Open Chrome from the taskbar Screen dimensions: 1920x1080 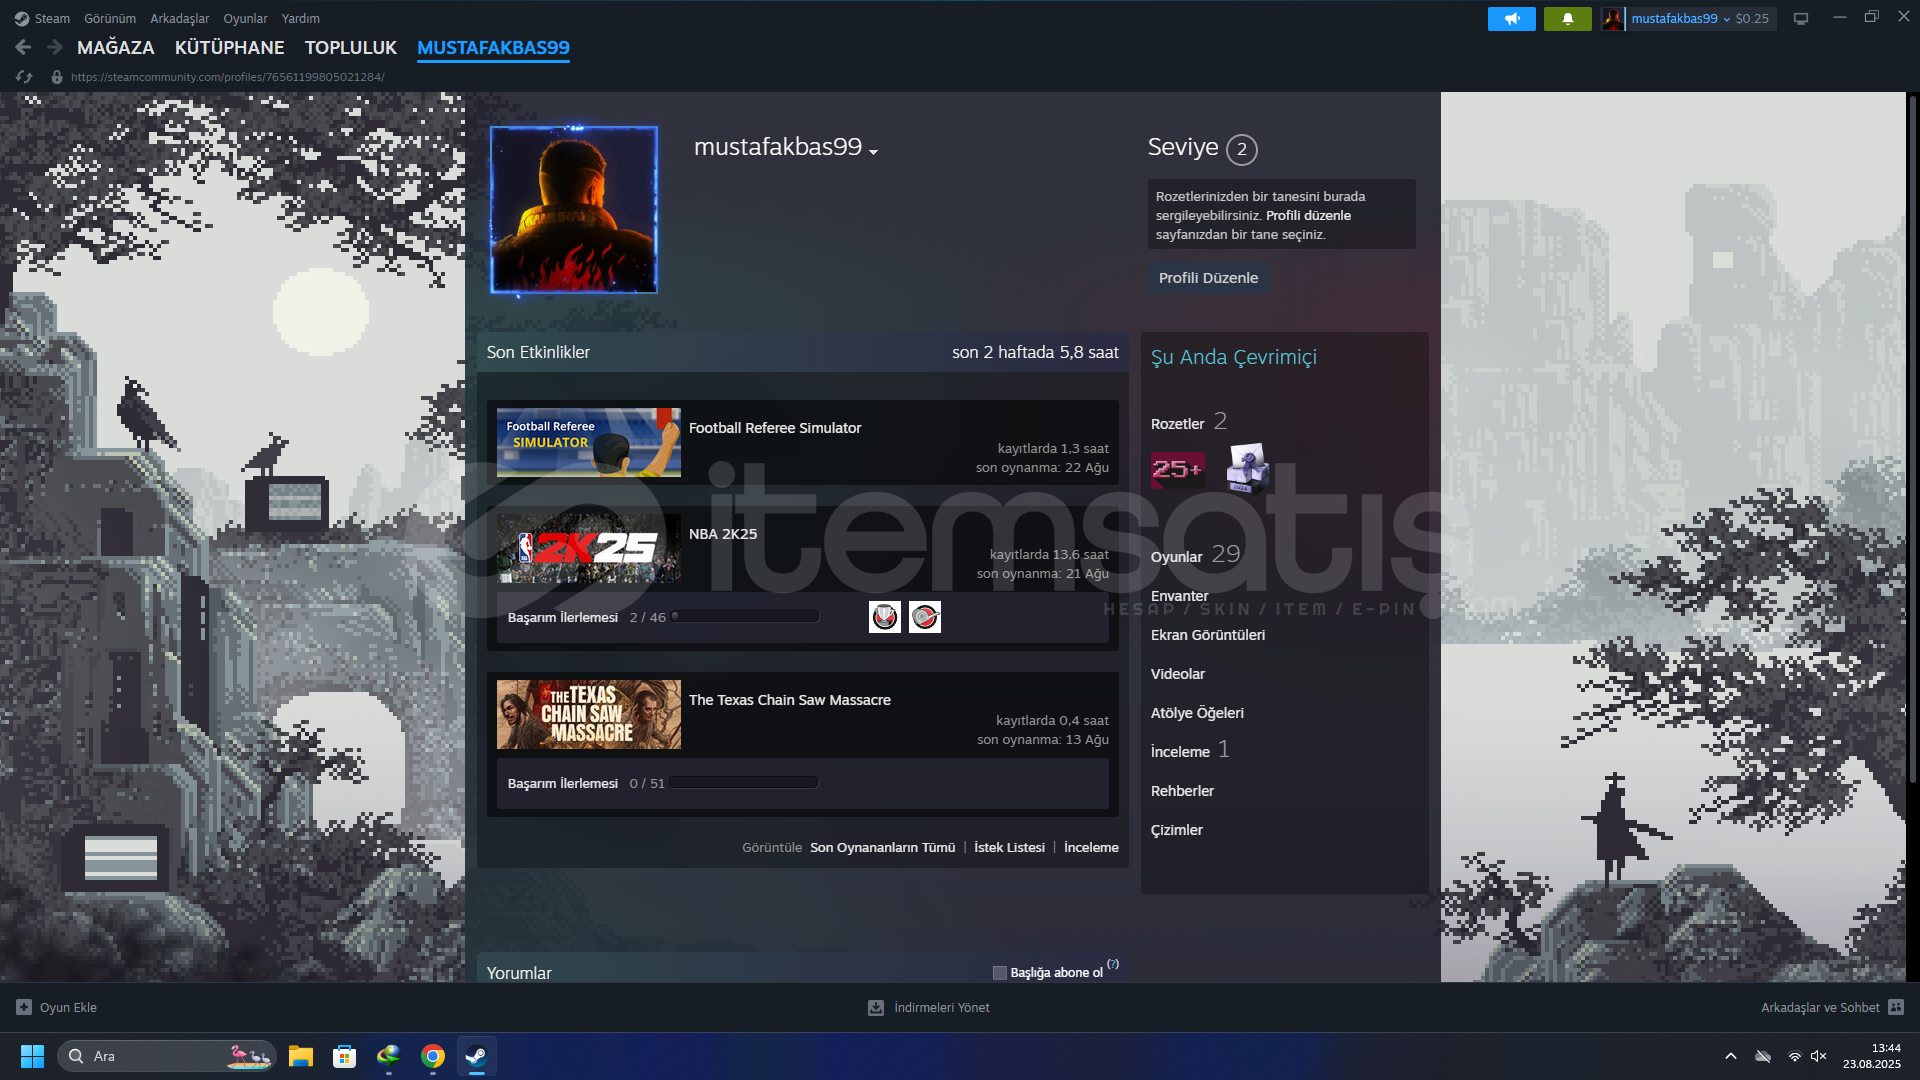coord(433,1056)
